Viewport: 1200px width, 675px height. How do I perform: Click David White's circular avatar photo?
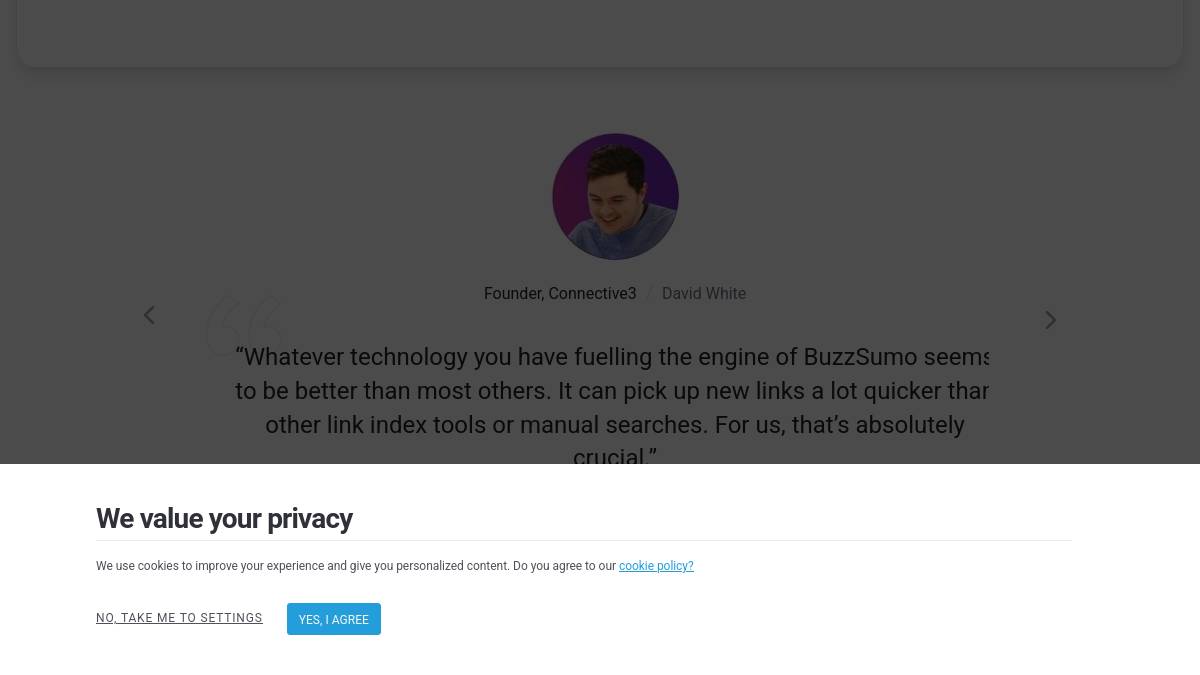point(615,197)
